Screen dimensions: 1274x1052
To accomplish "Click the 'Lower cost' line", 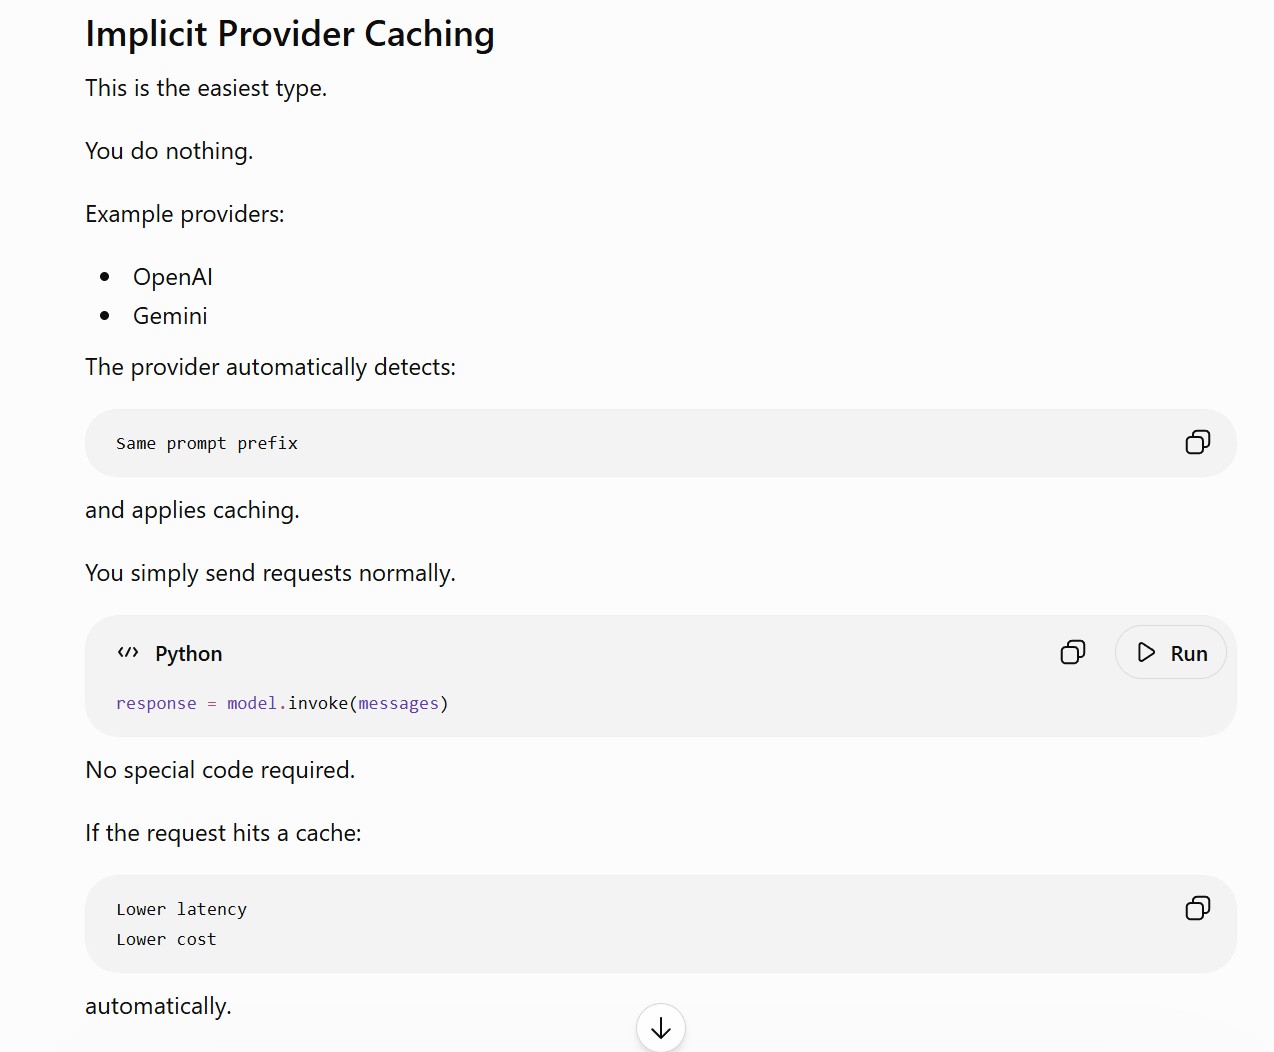I will click(166, 939).
